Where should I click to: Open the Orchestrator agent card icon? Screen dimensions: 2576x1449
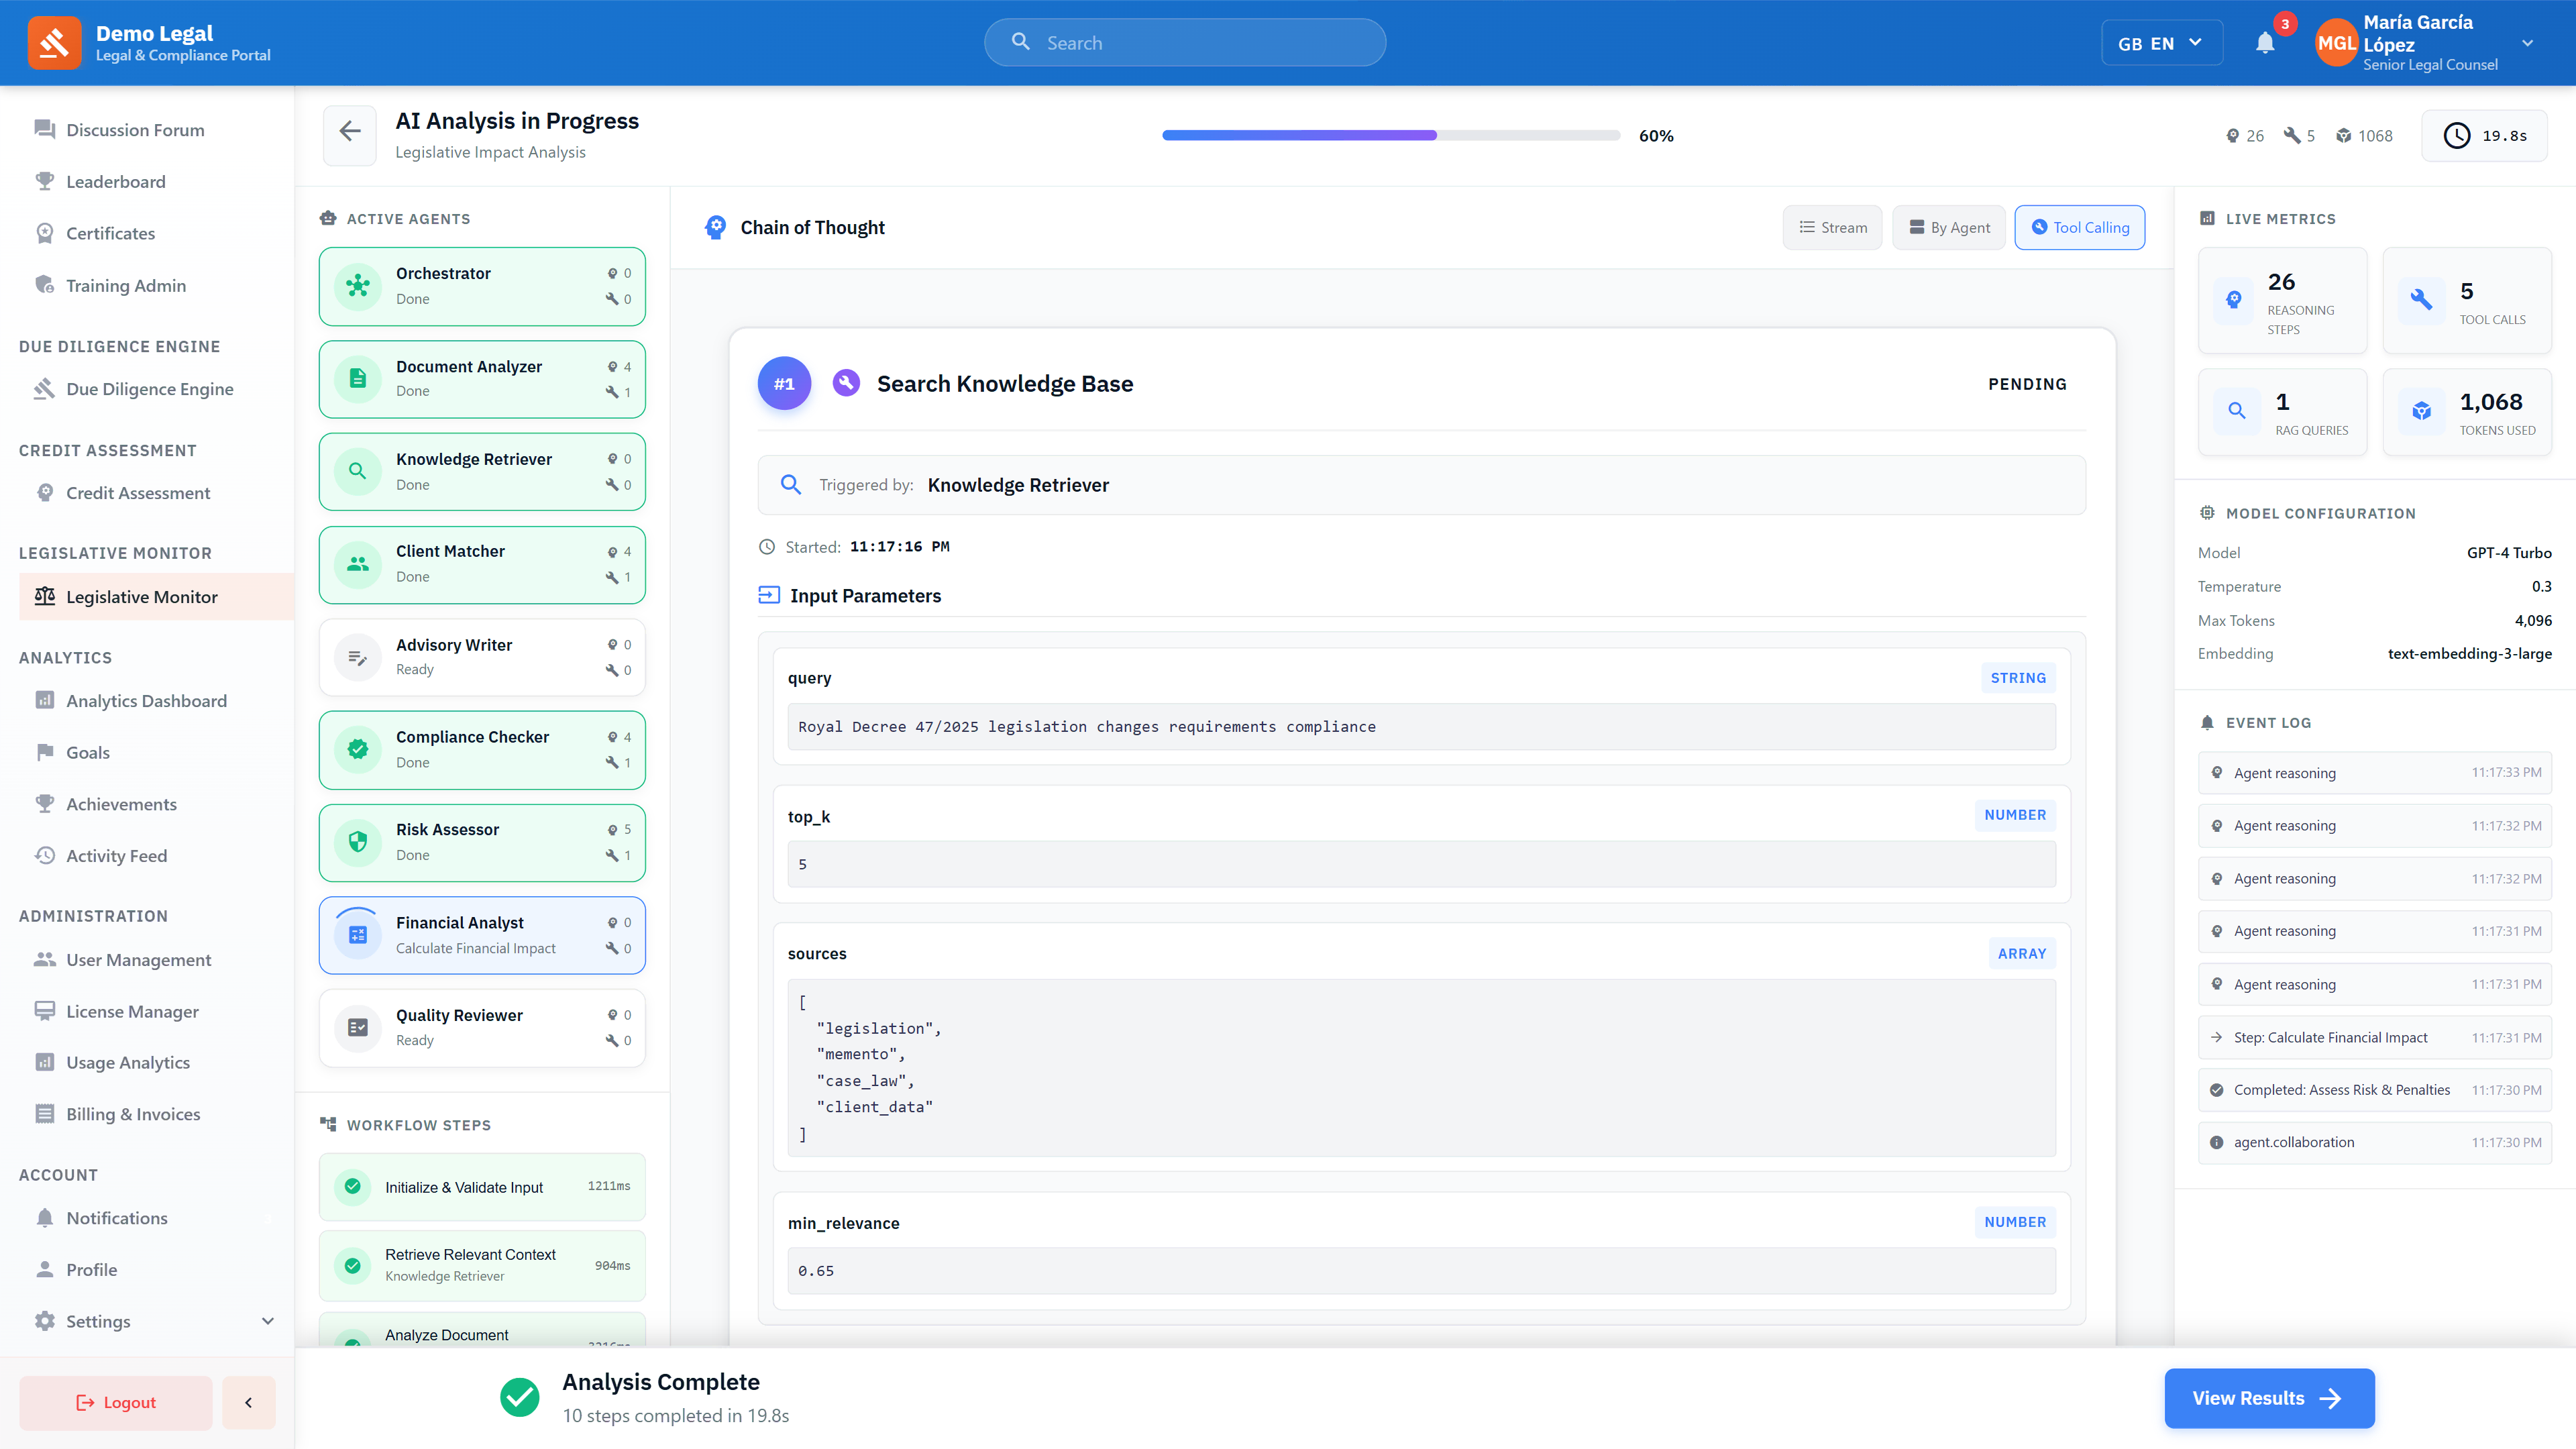pyautogui.click(x=357, y=285)
